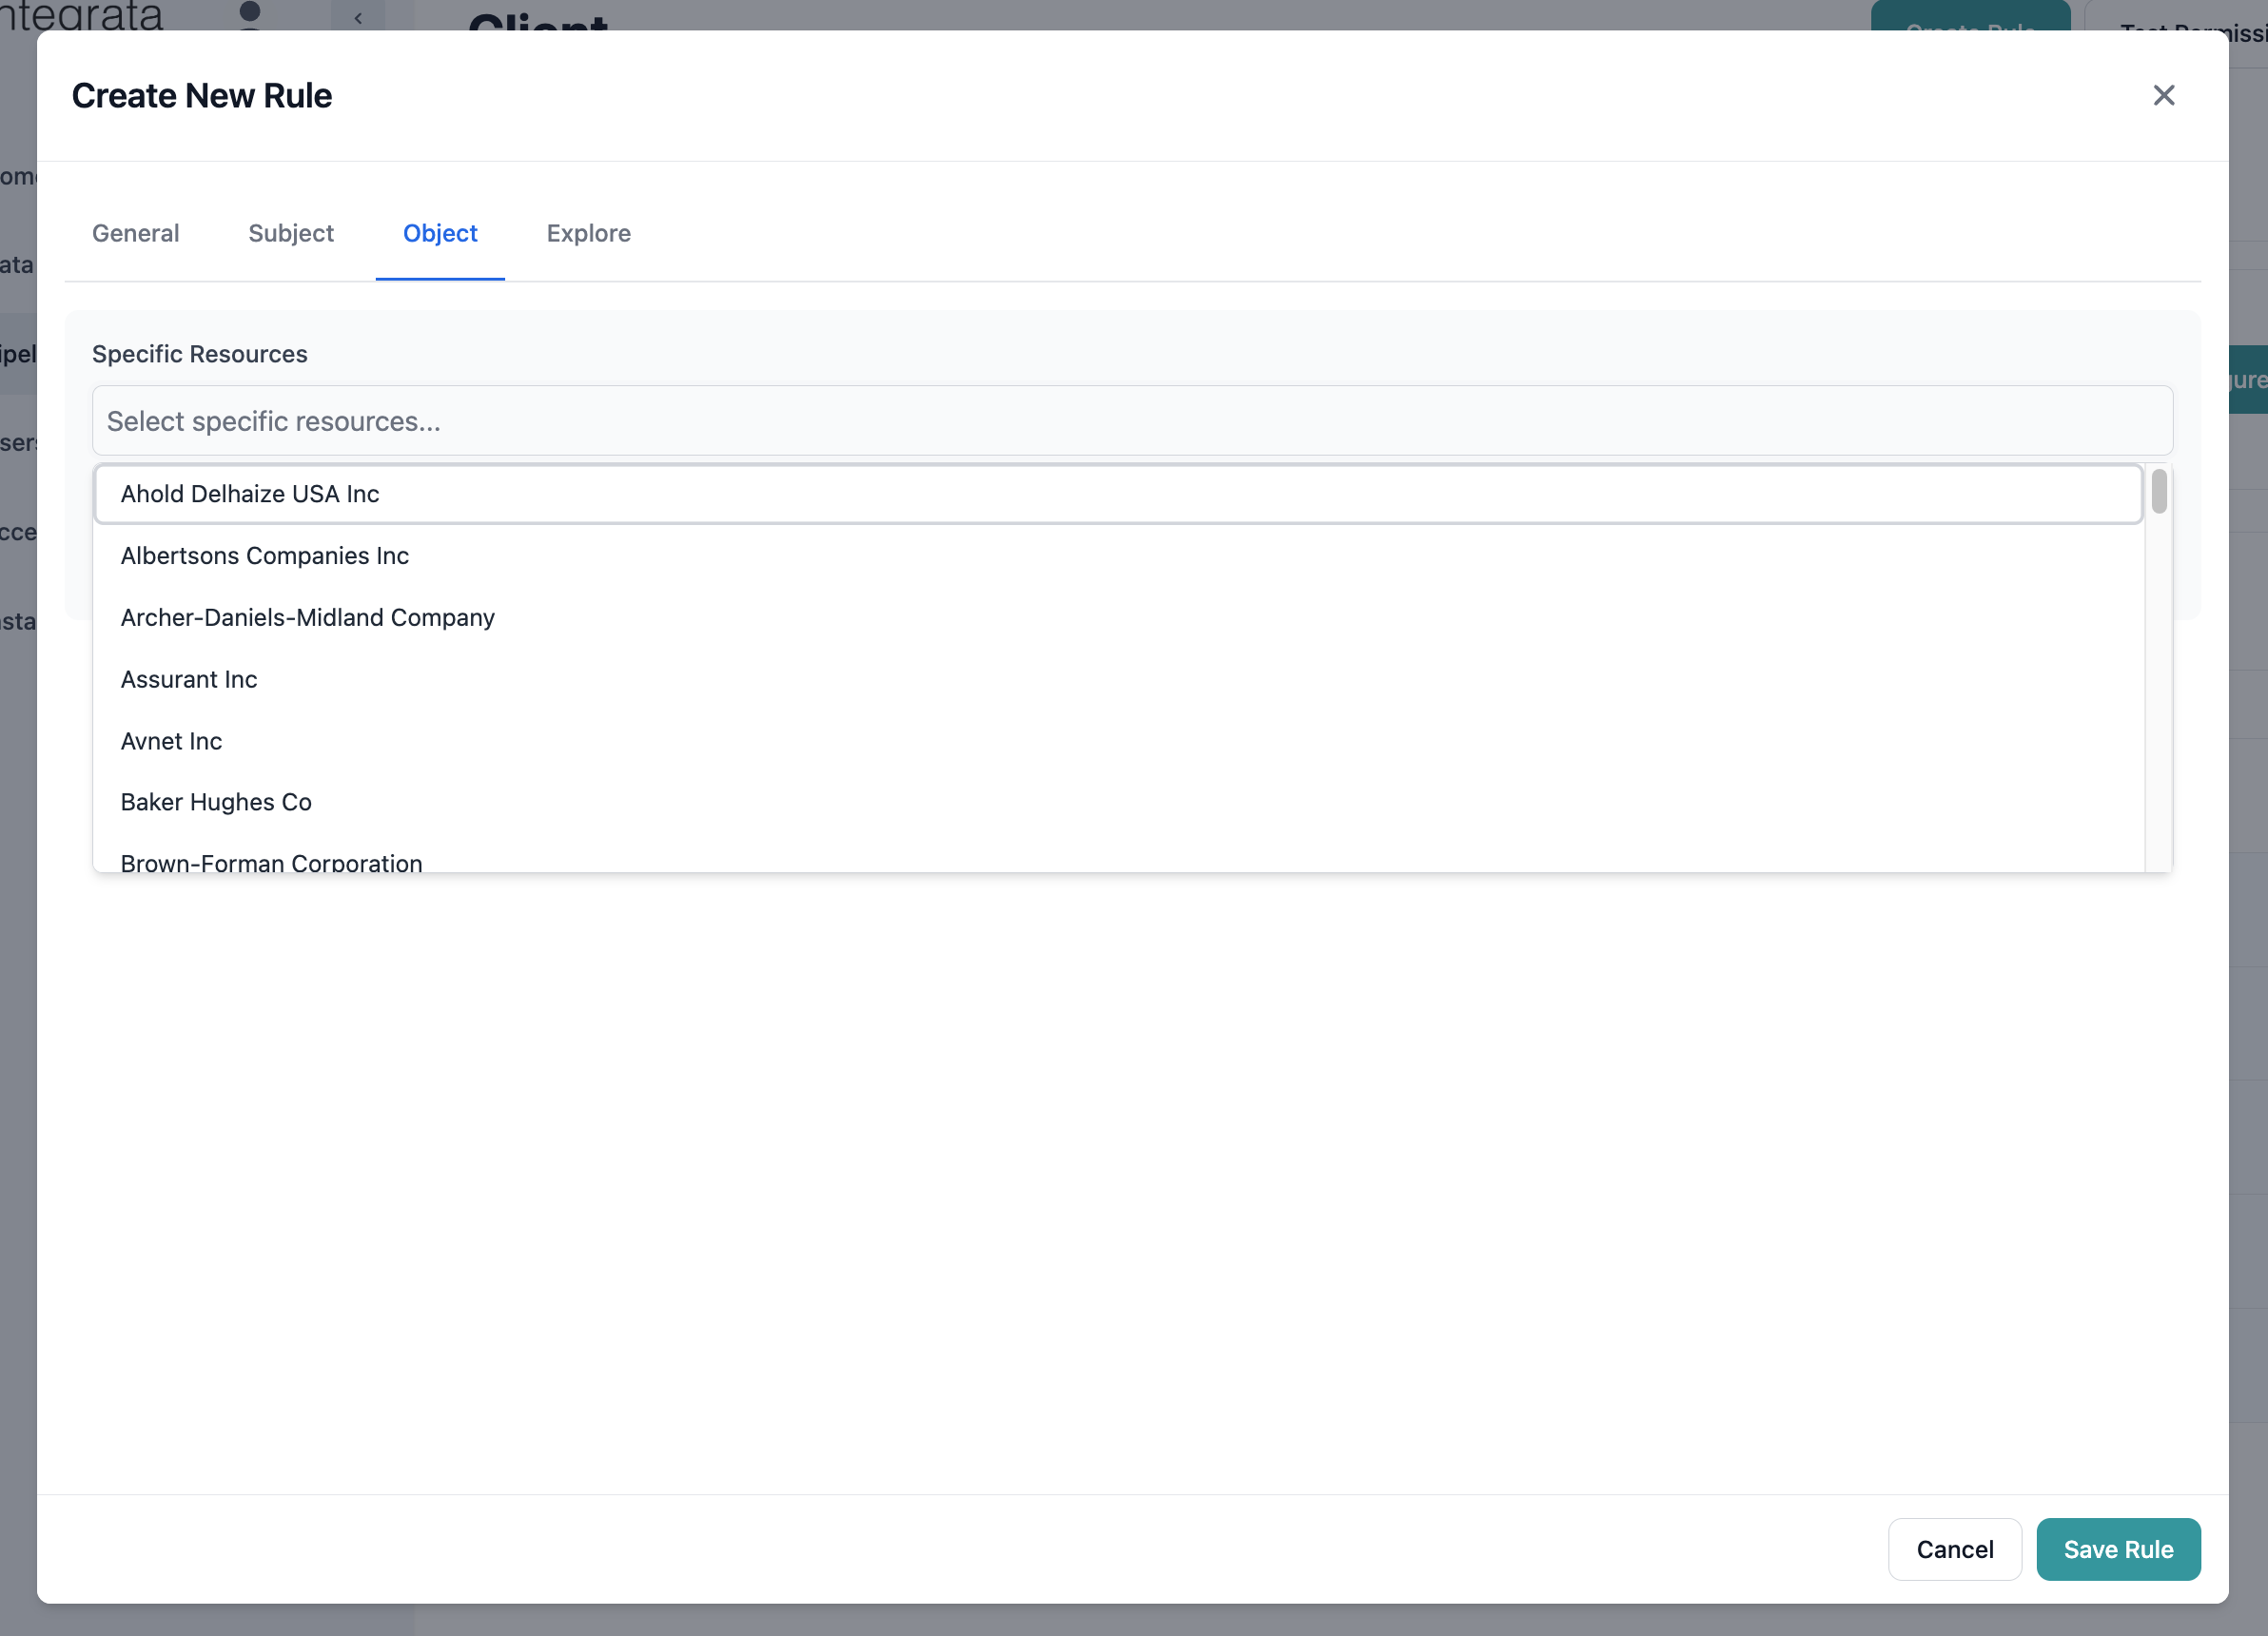Select the Object tab
The width and height of the screenshot is (2268, 1636).
click(x=440, y=233)
